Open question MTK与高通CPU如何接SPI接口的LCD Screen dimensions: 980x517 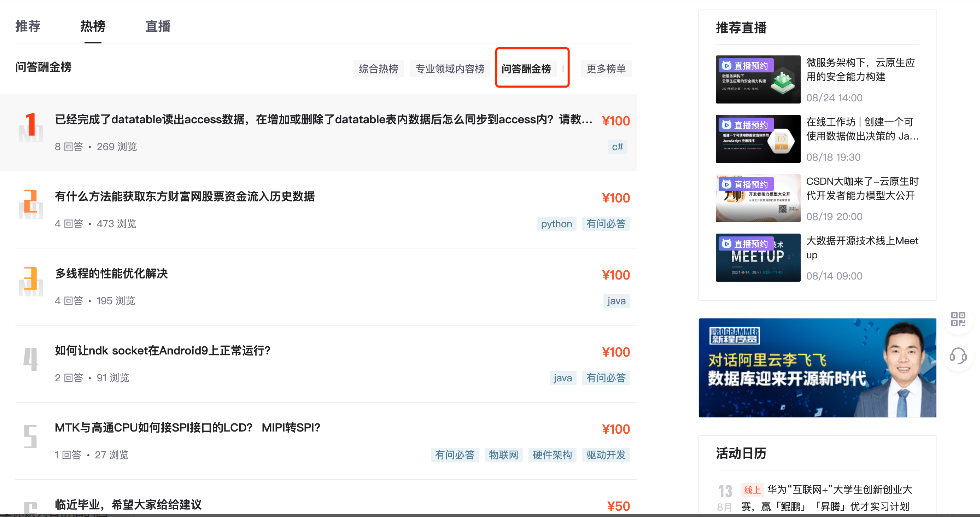point(188,428)
